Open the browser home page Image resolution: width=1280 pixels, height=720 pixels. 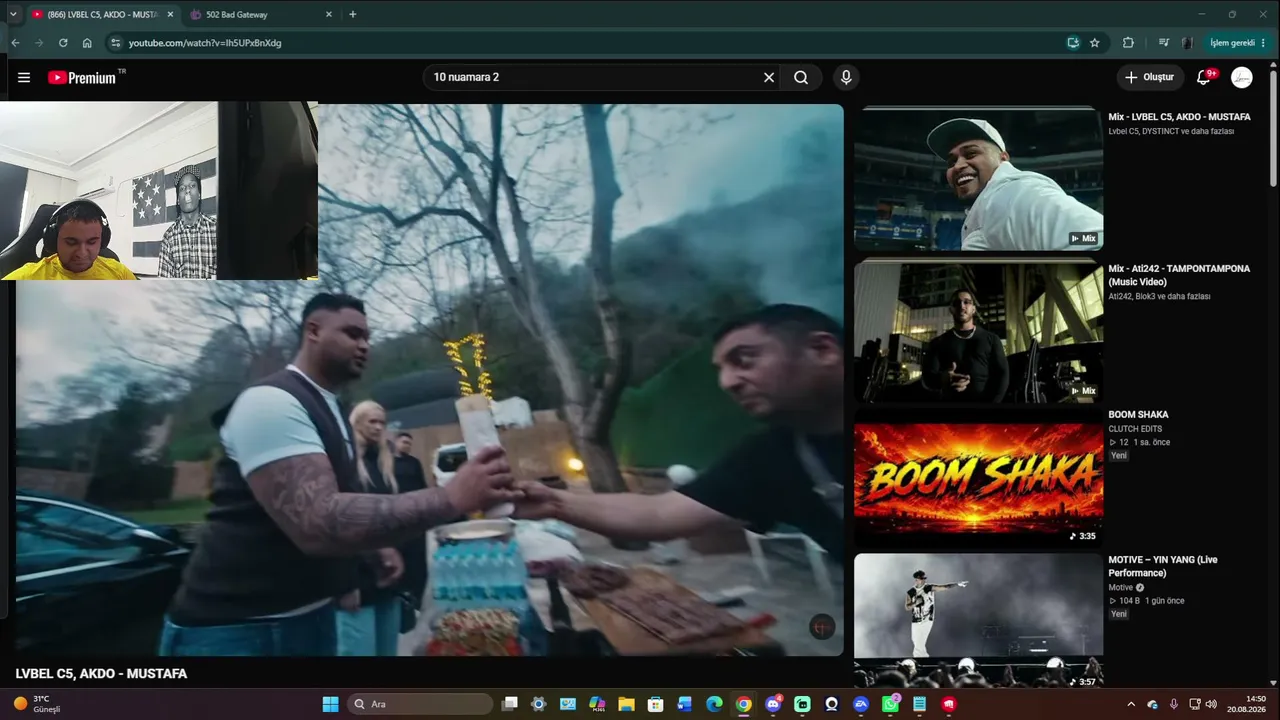(87, 43)
